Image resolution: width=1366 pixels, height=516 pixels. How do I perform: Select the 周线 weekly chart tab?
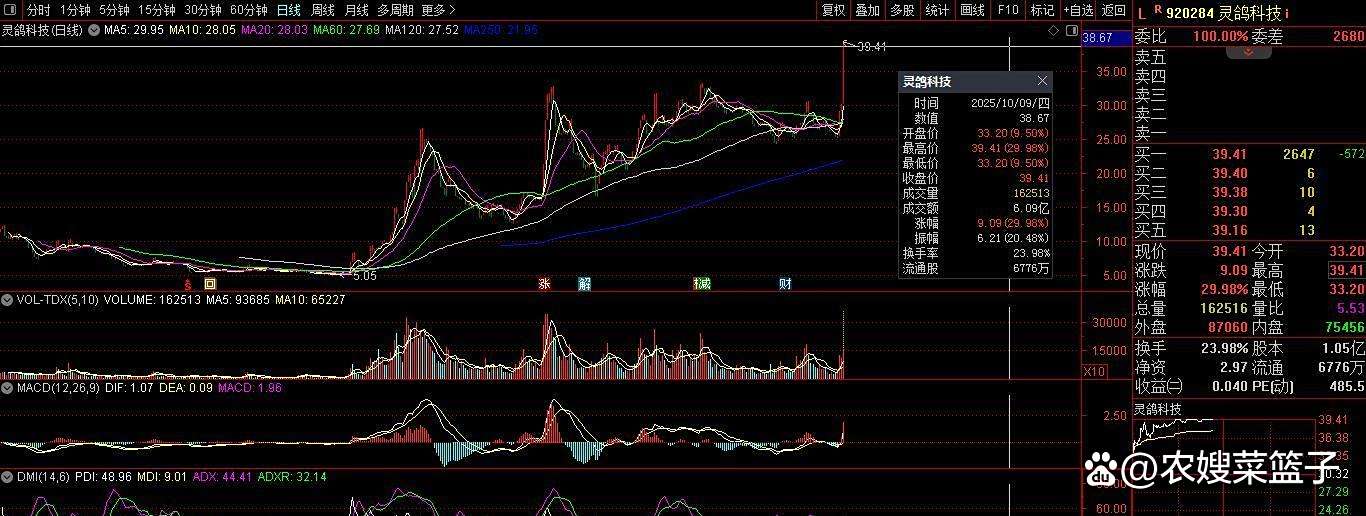pyautogui.click(x=323, y=10)
